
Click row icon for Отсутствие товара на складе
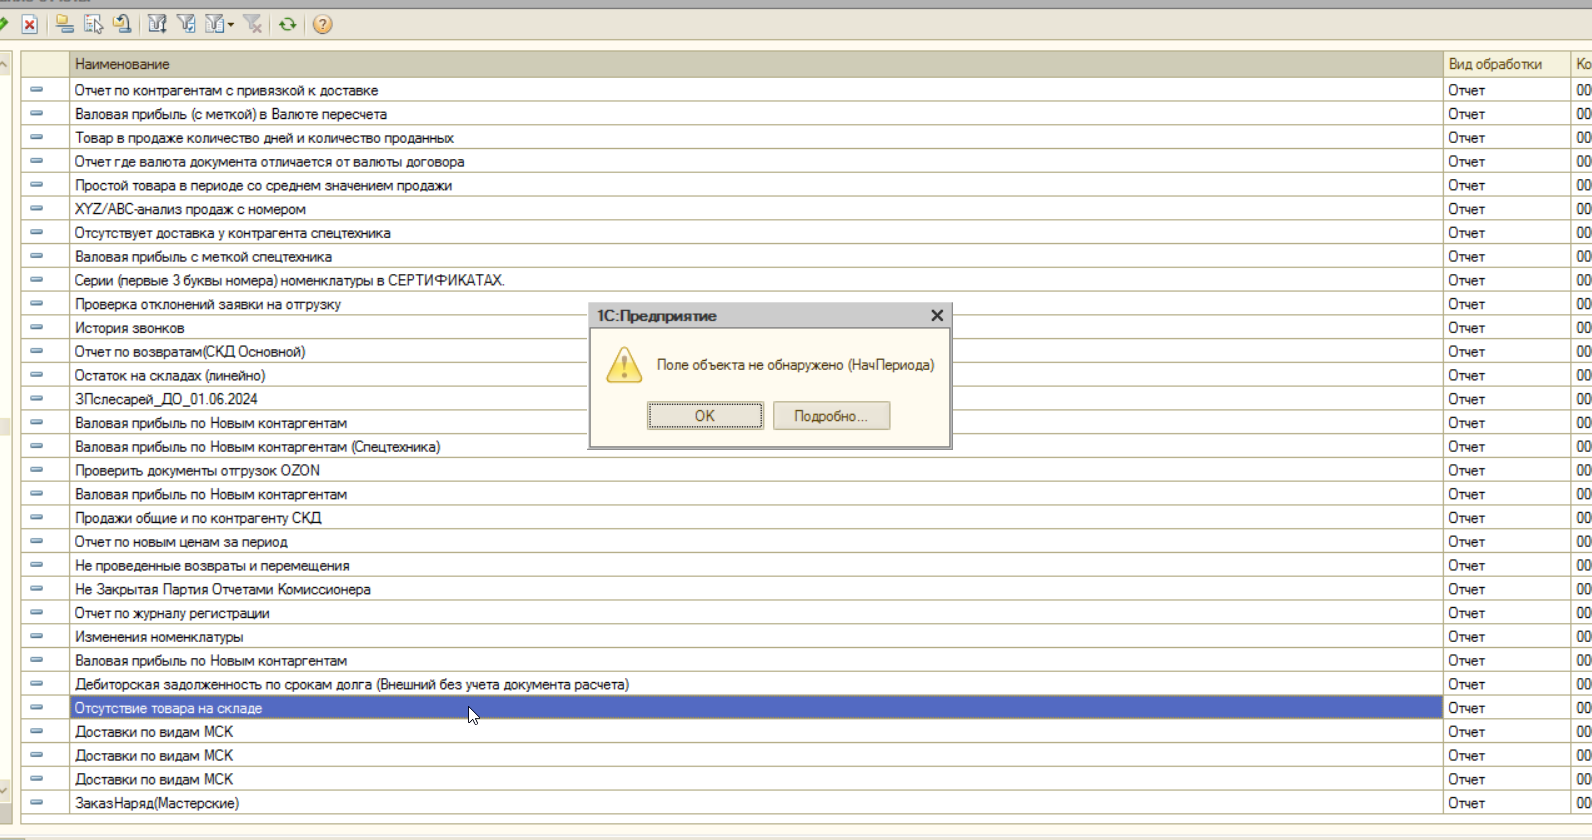coord(37,708)
